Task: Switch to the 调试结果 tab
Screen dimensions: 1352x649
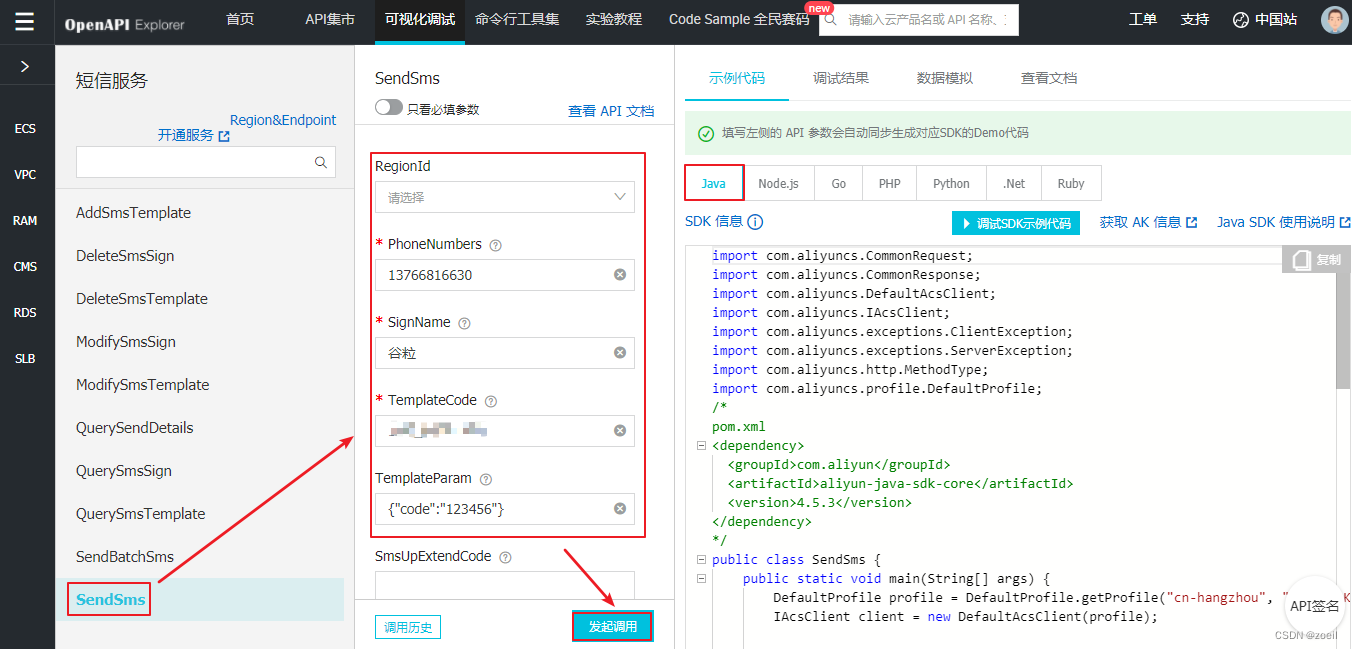Action: click(841, 78)
